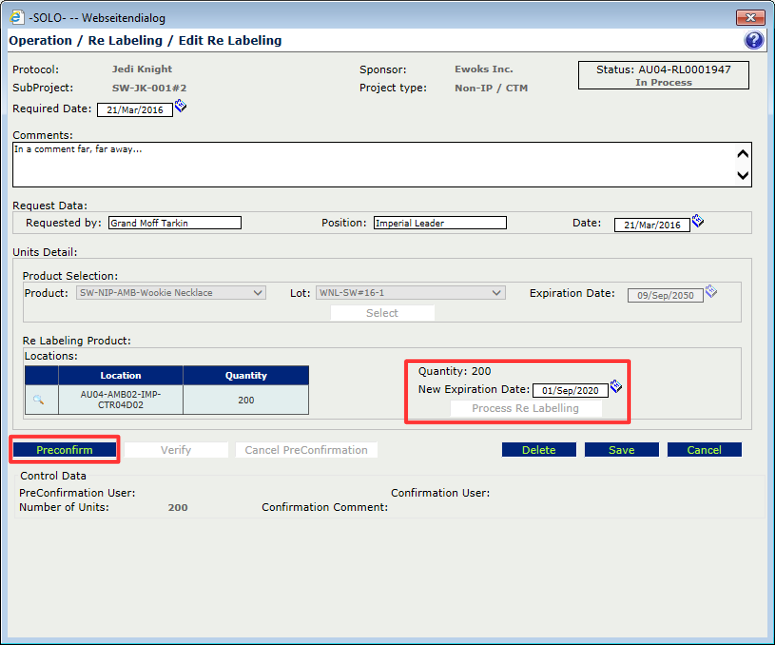Click 'In Process' status text
The image size is (775, 645).
pyautogui.click(x=663, y=83)
